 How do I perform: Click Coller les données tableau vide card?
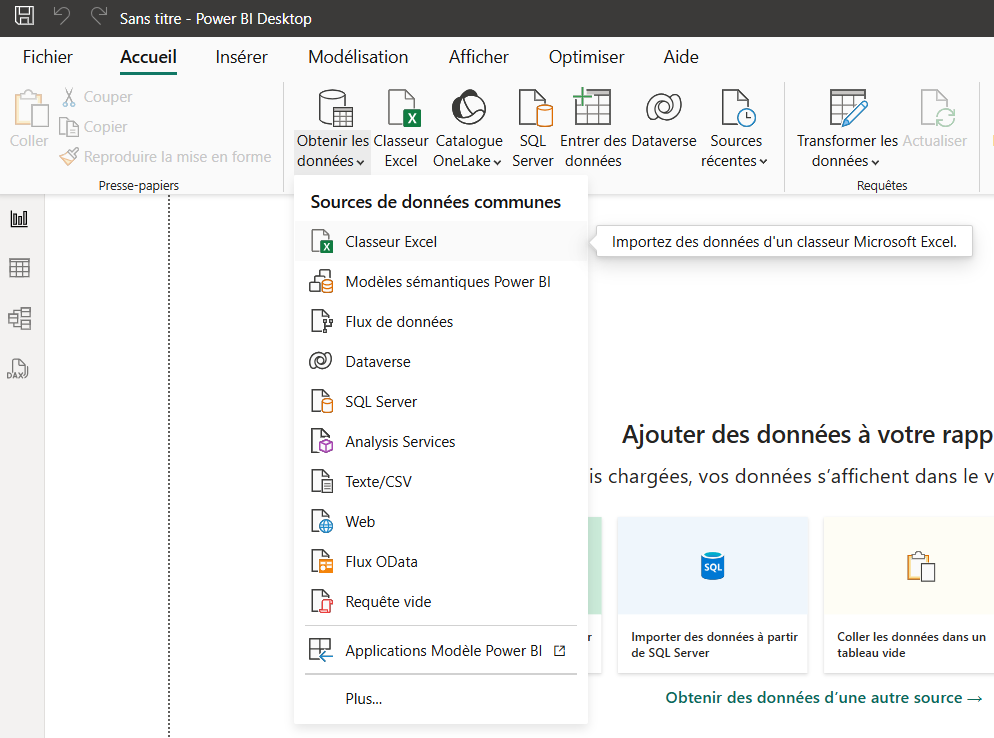pyautogui.click(x=908, y=595)
